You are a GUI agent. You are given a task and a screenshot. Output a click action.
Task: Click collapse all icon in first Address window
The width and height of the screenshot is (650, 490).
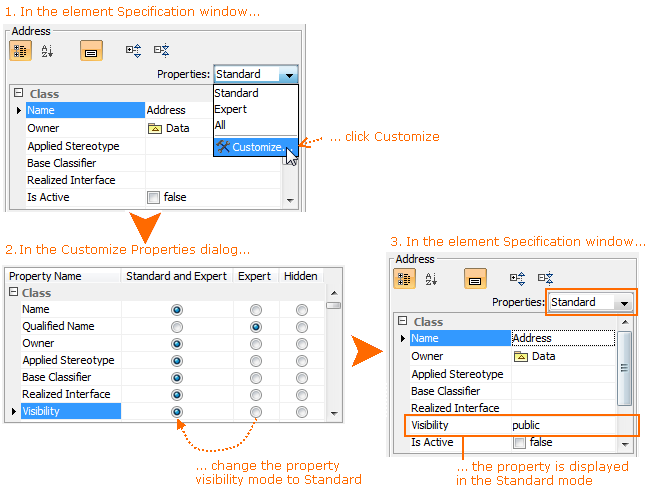162,51
